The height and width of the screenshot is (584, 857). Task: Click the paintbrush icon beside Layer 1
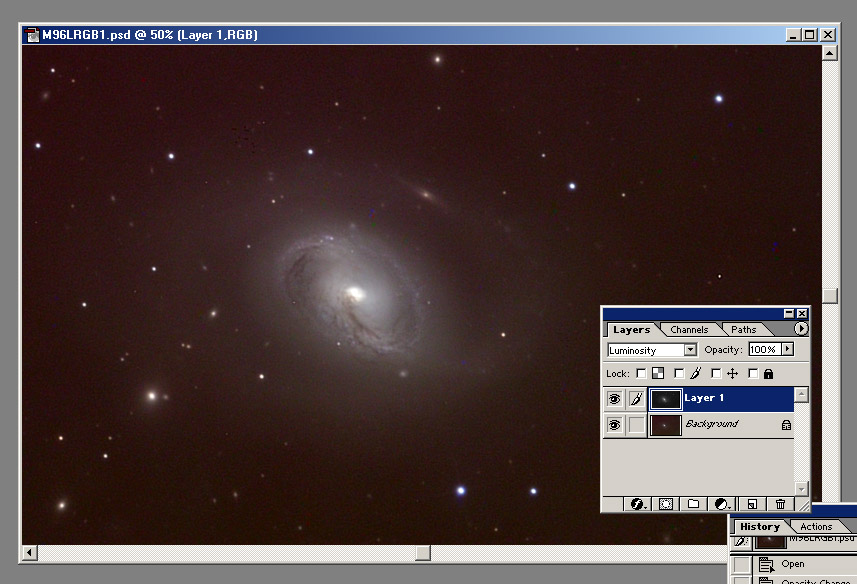[x=636, y=399]
